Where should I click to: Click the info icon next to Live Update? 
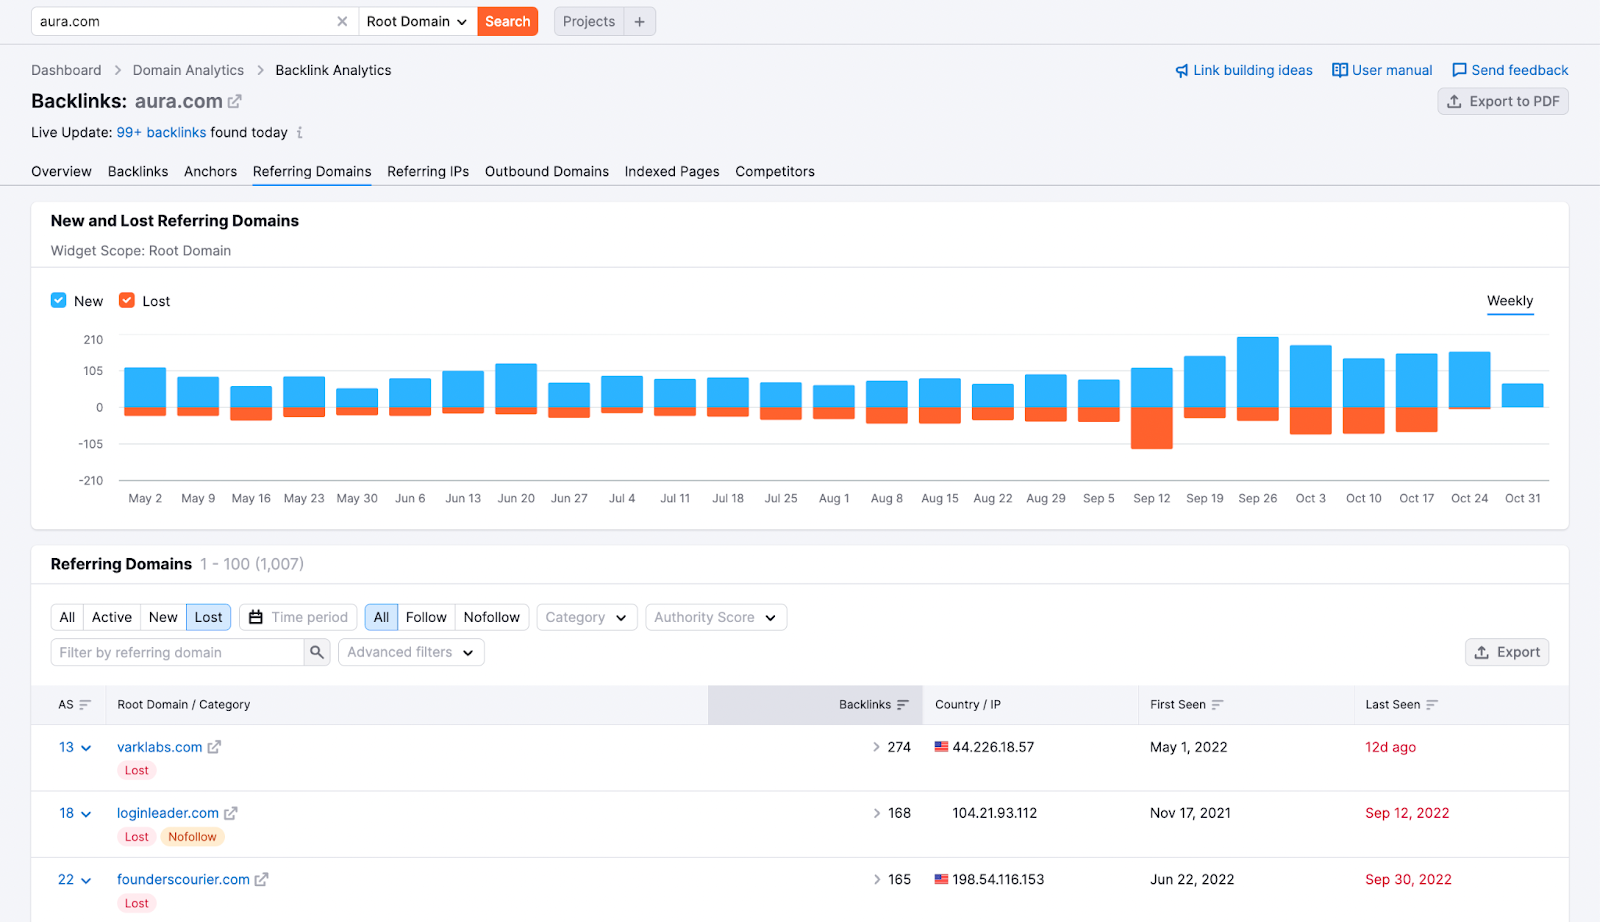(299, 133)
